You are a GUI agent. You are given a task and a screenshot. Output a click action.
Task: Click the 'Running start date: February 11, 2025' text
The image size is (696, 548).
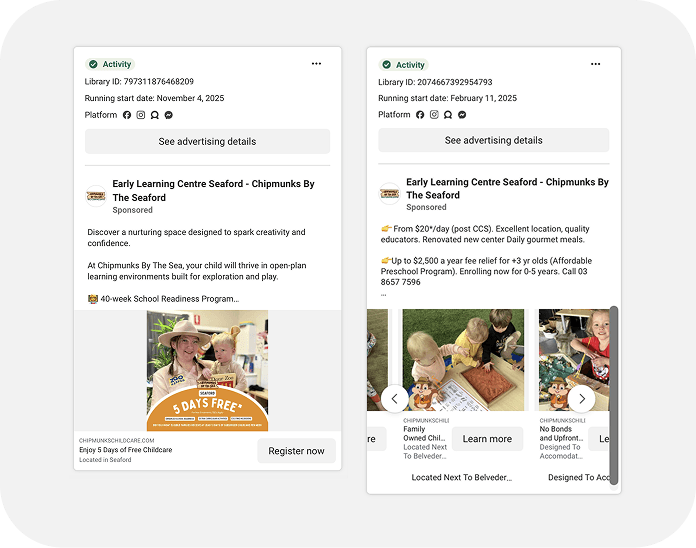point(447,98)
